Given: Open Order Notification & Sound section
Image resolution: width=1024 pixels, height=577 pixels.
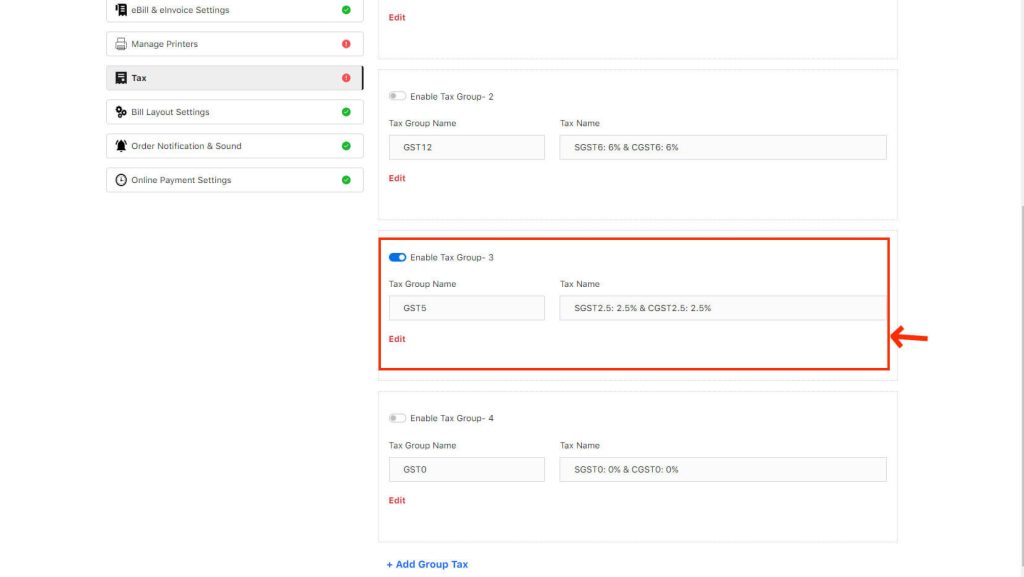Looking at the screenshot, I should coord(234,146).
